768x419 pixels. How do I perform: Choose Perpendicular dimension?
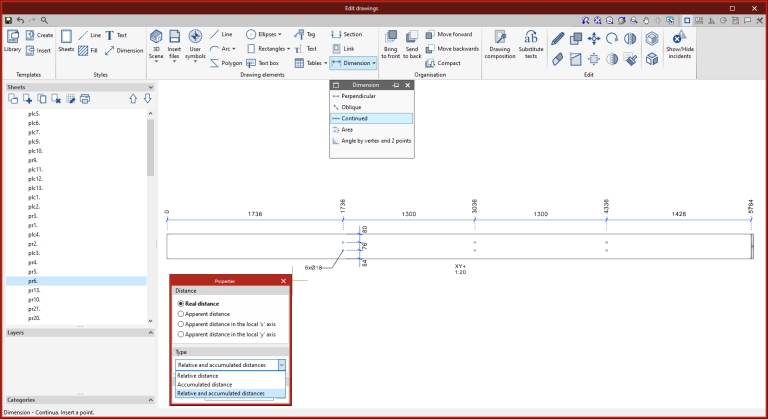click(372, 96)
